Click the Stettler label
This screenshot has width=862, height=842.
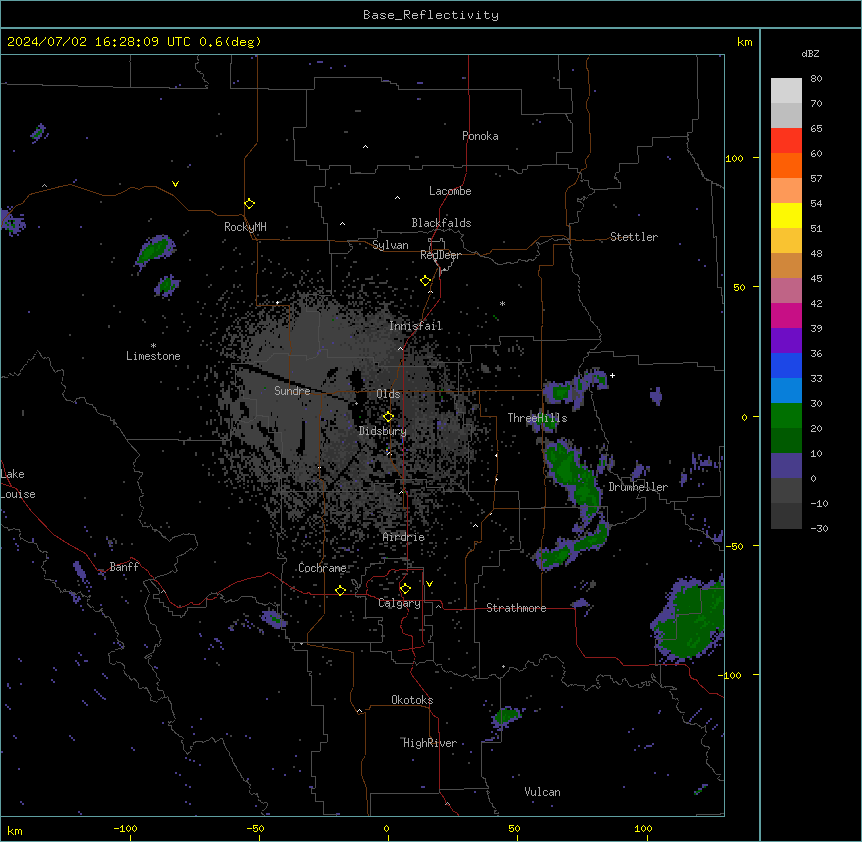click(634, 237)
